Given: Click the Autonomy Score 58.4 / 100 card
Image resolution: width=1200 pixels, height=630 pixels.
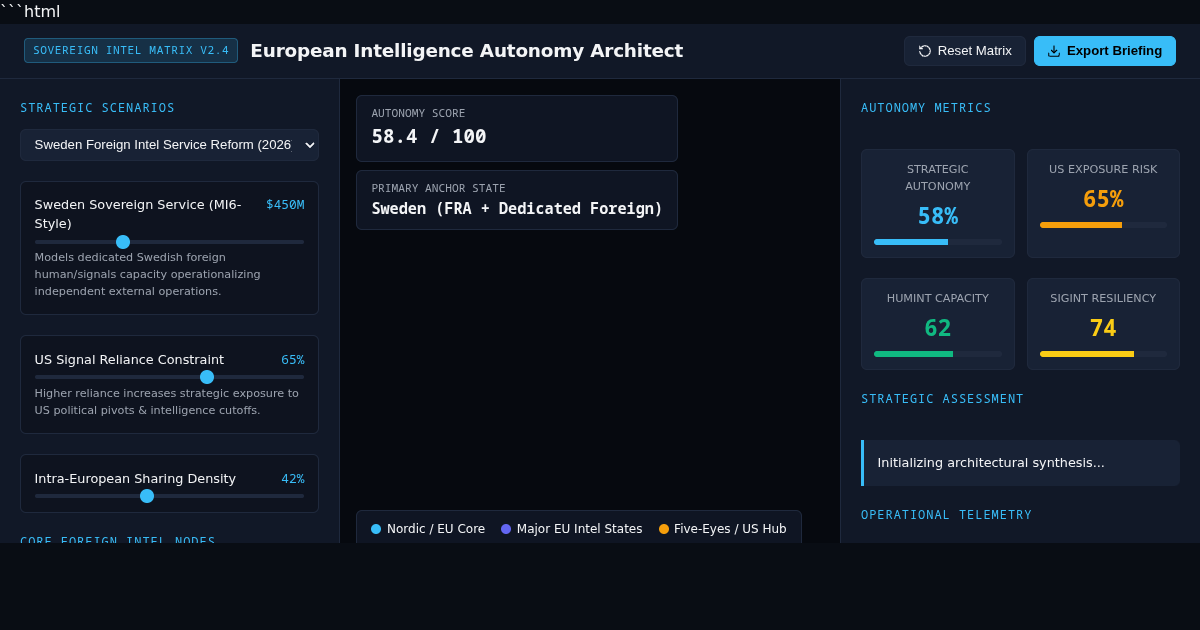Looking at the screenshot, I should pos(517,128).
